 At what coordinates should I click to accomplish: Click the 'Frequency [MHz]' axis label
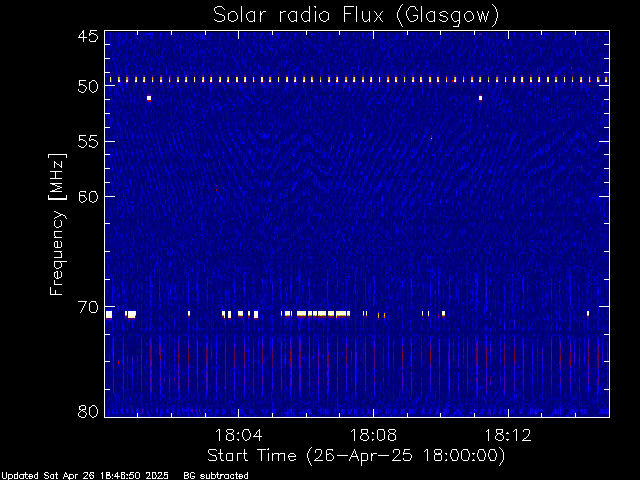click(58, 224)
